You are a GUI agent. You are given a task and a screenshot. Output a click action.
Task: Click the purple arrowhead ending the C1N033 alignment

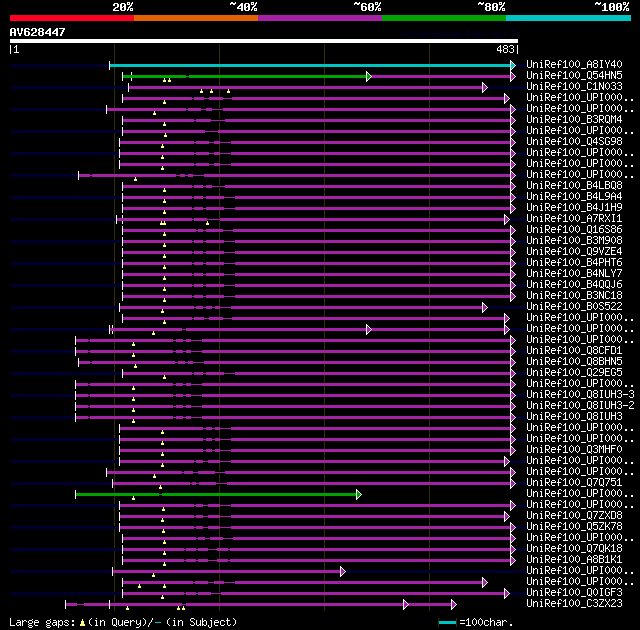coord(485,87)
